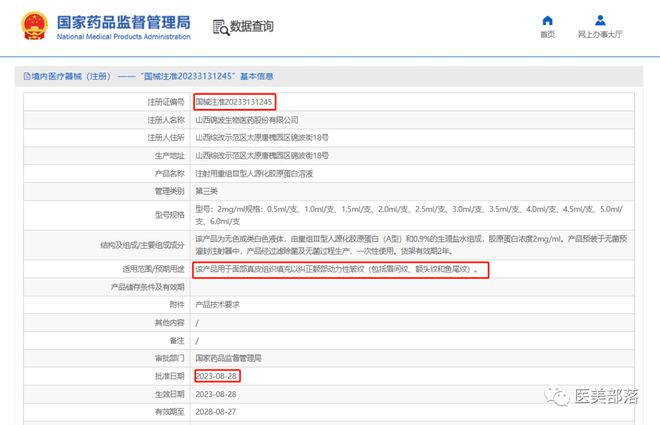
Task: Select the 生效日期 value 2023-08-28
Action: 216,394
